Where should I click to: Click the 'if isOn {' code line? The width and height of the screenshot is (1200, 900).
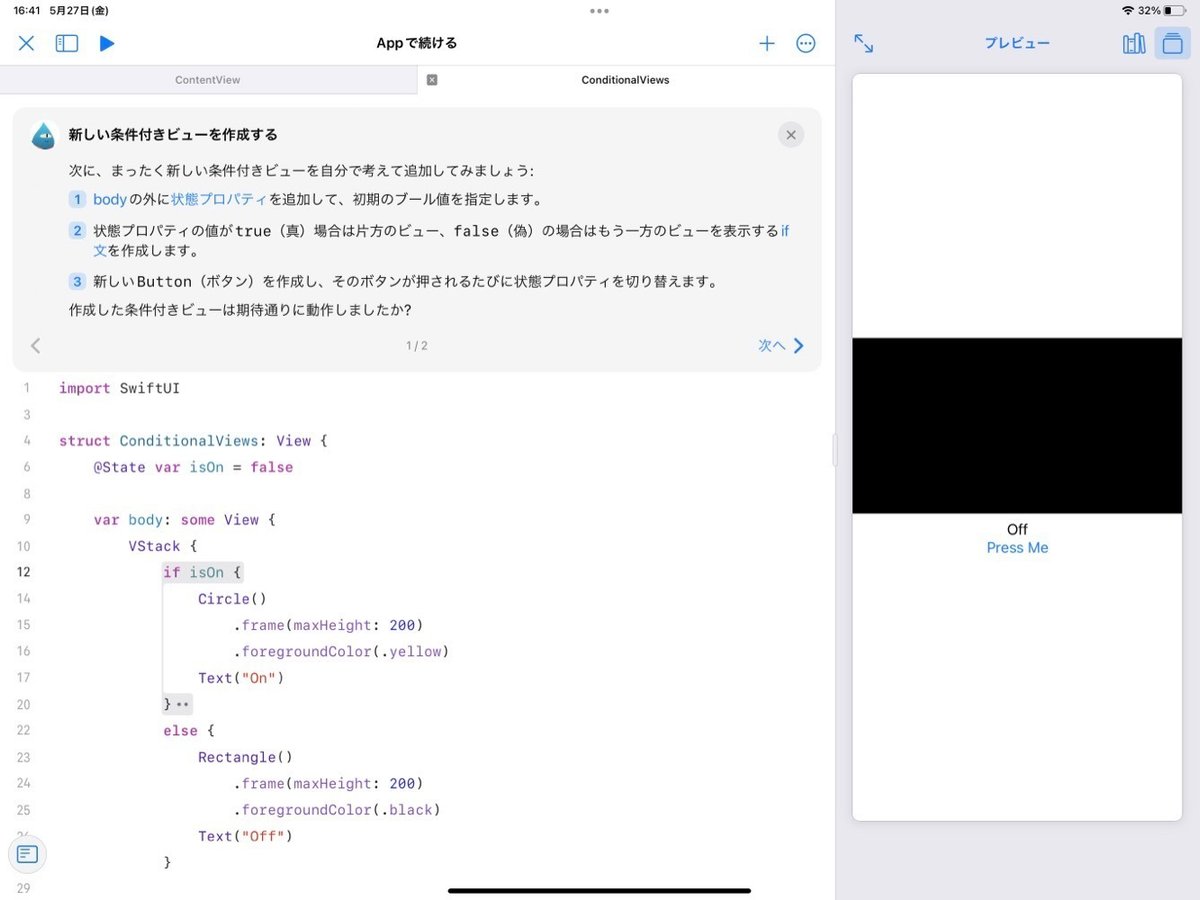click(x=203, y=573)
